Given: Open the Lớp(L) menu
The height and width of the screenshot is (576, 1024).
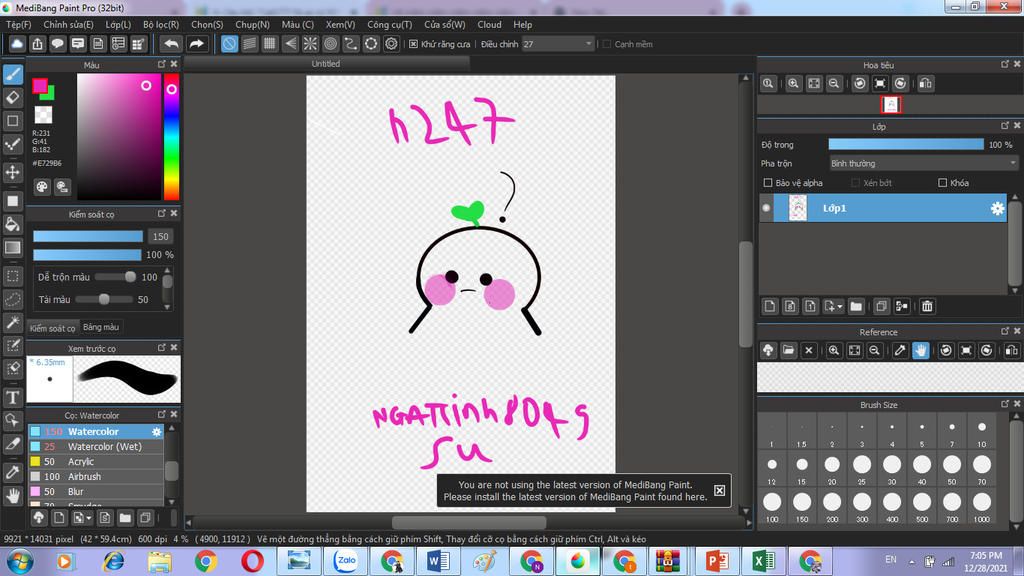Looking at the screenshot, I should point(118,25).
